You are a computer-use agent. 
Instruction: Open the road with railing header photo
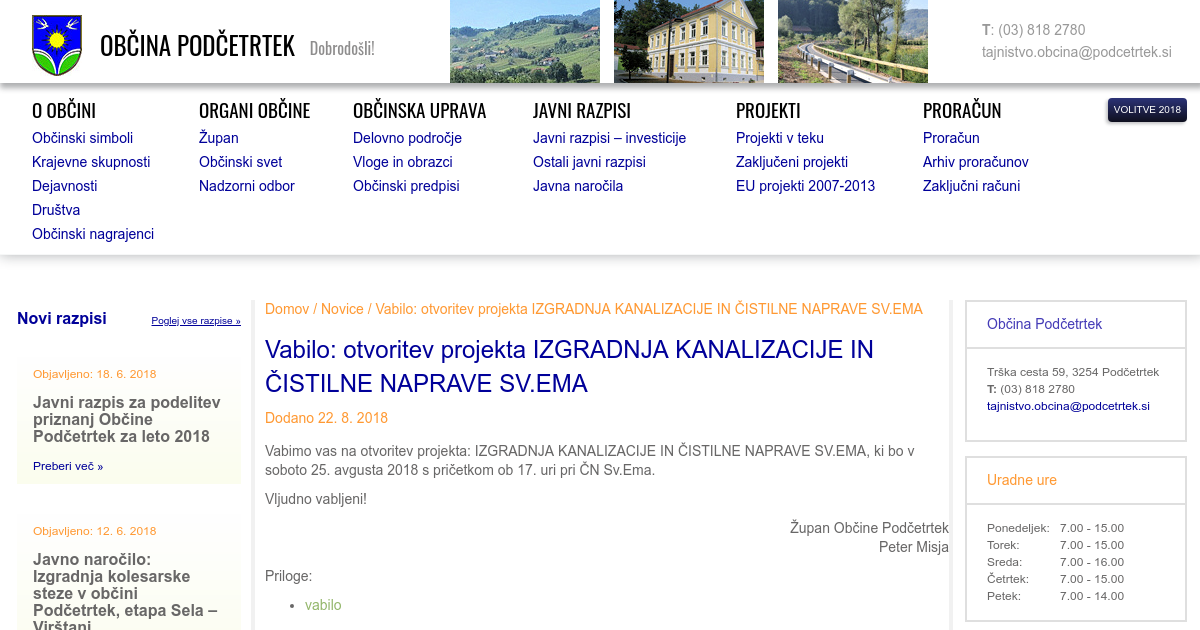click(x=852, y=41)
